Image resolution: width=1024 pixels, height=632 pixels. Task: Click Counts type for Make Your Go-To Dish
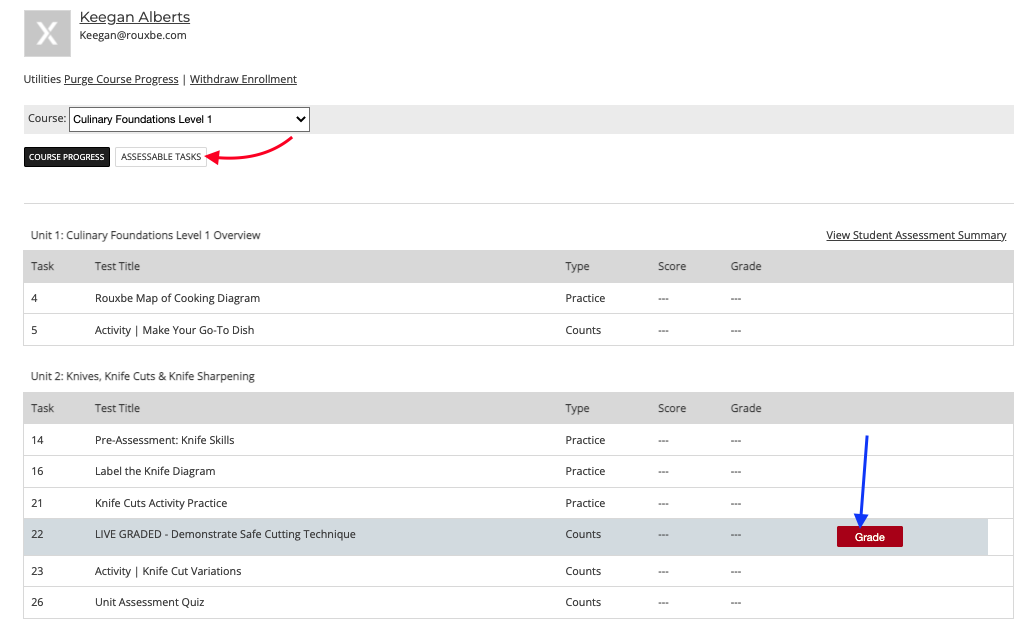583,330
